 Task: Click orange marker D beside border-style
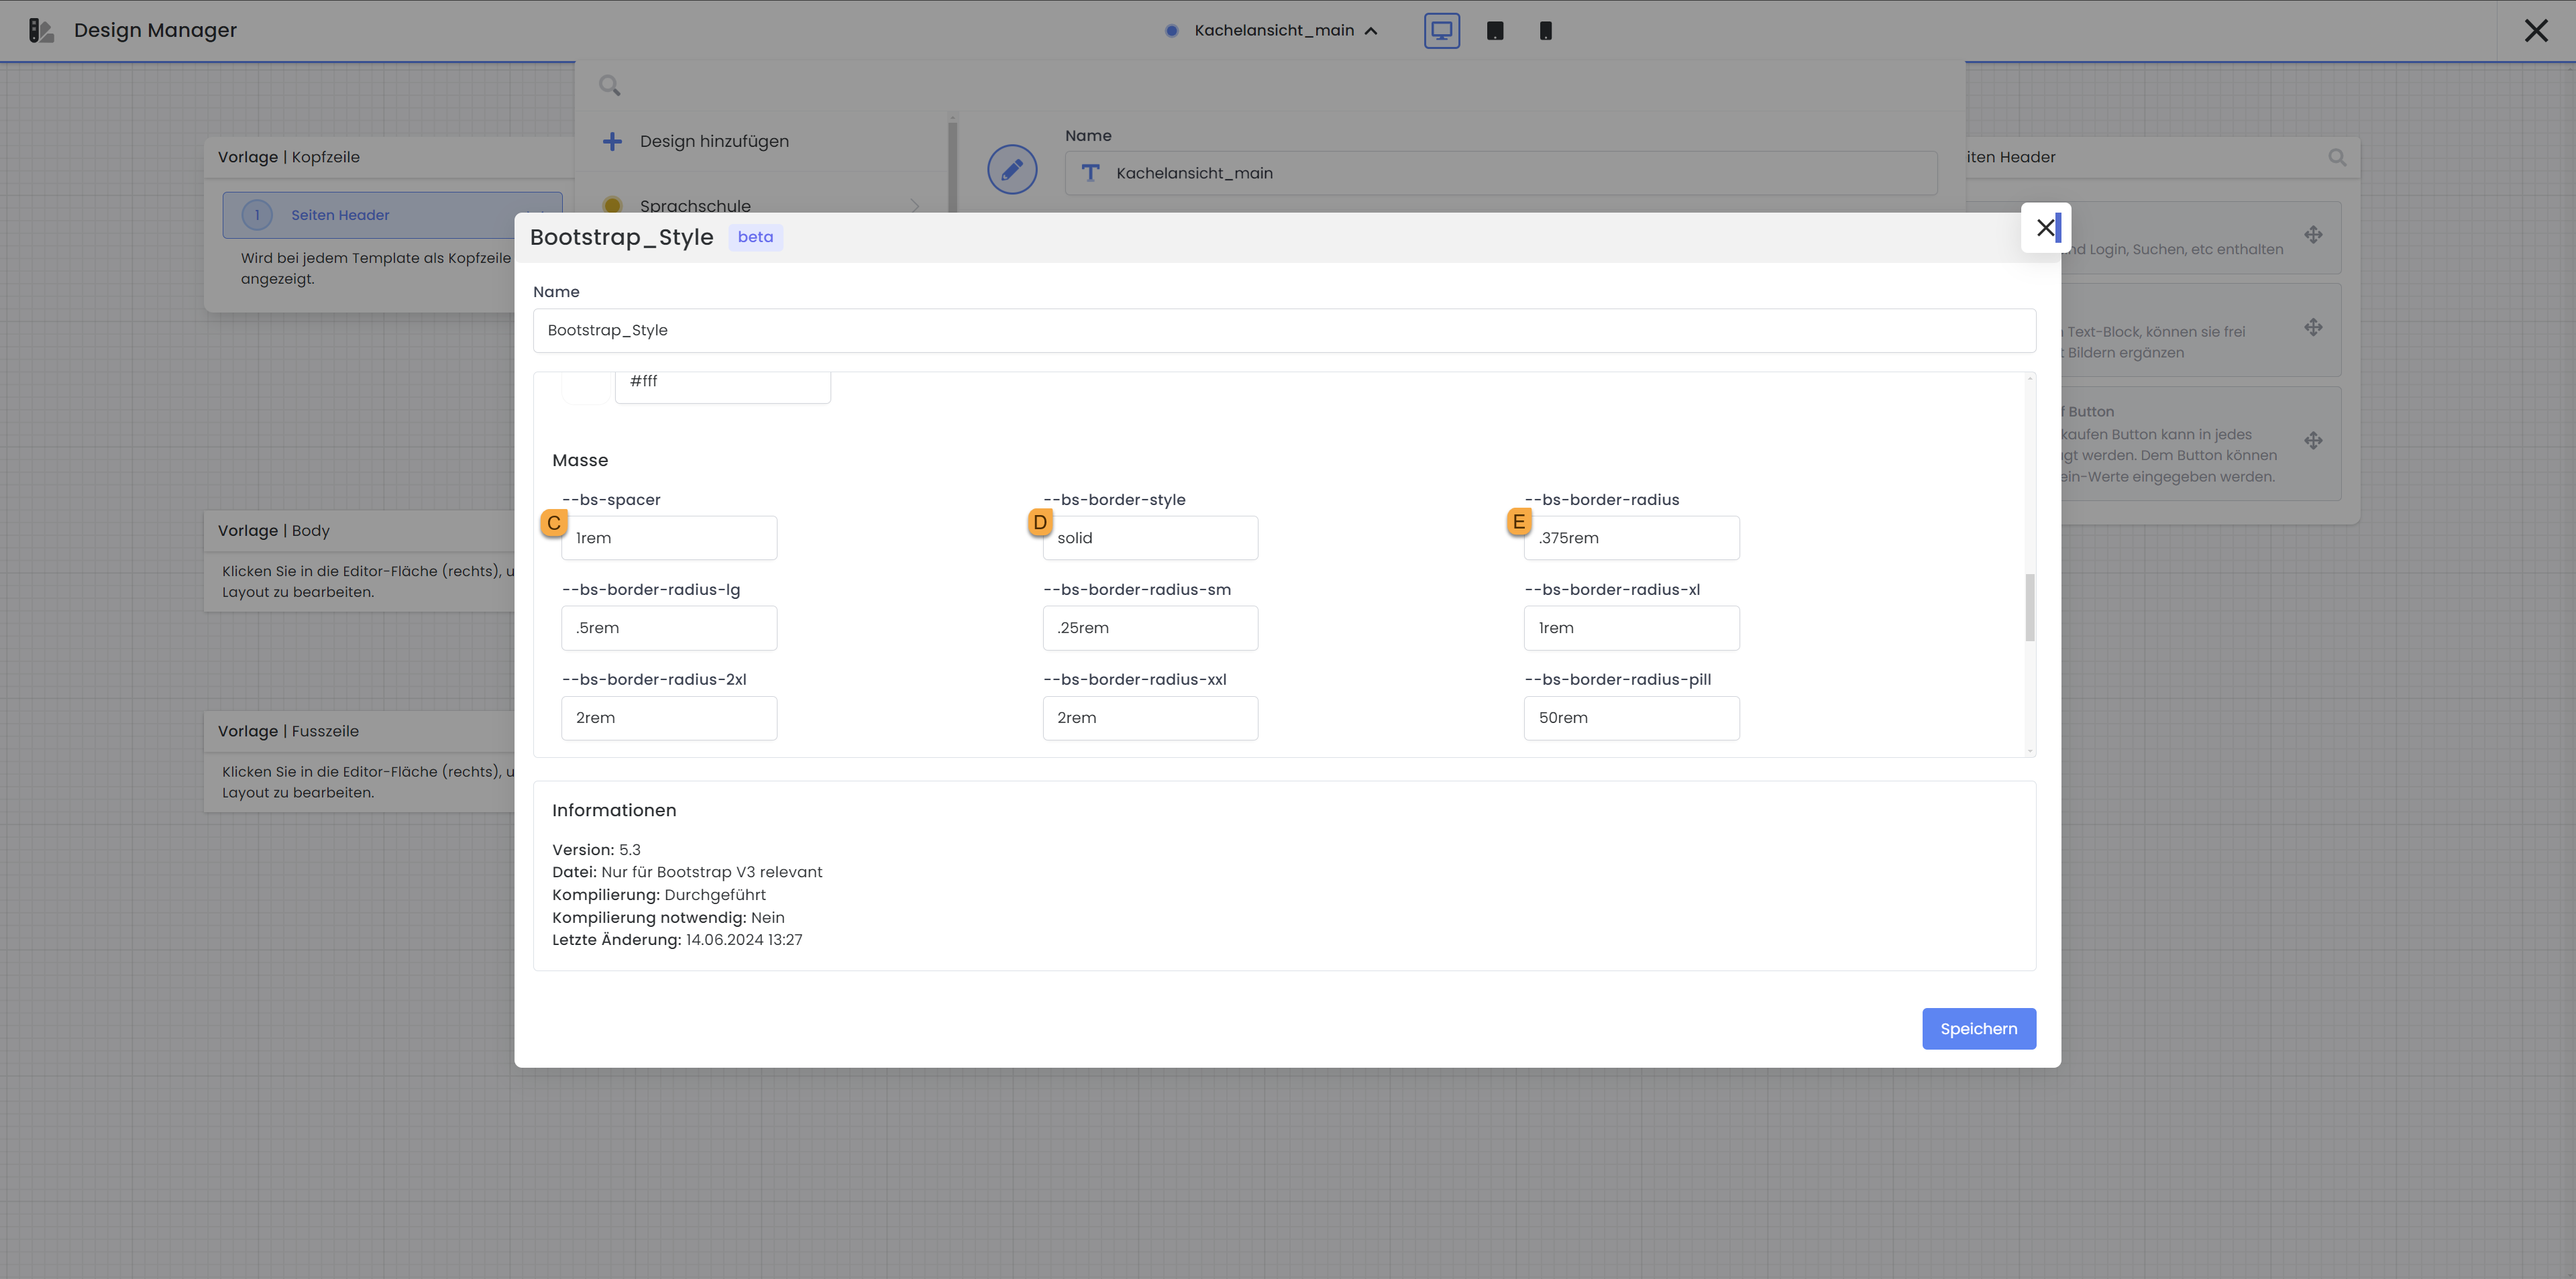(1040, 522)
